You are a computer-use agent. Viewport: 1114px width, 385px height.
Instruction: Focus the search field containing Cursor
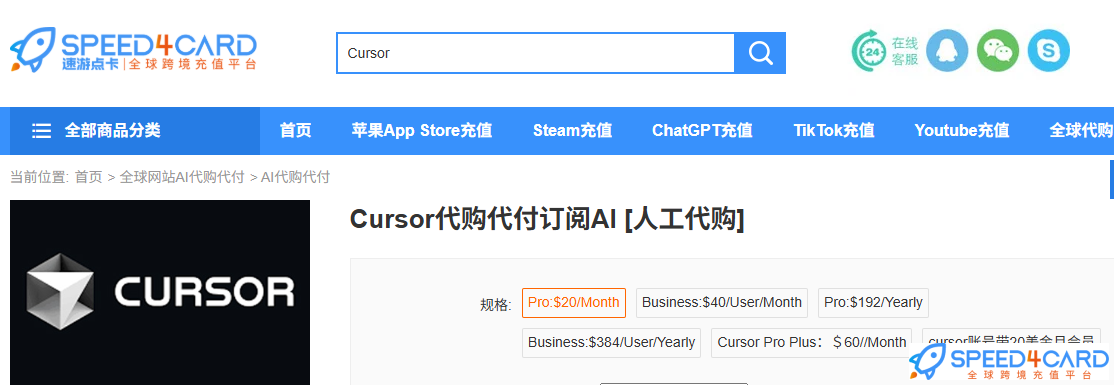tap(536, 53)
